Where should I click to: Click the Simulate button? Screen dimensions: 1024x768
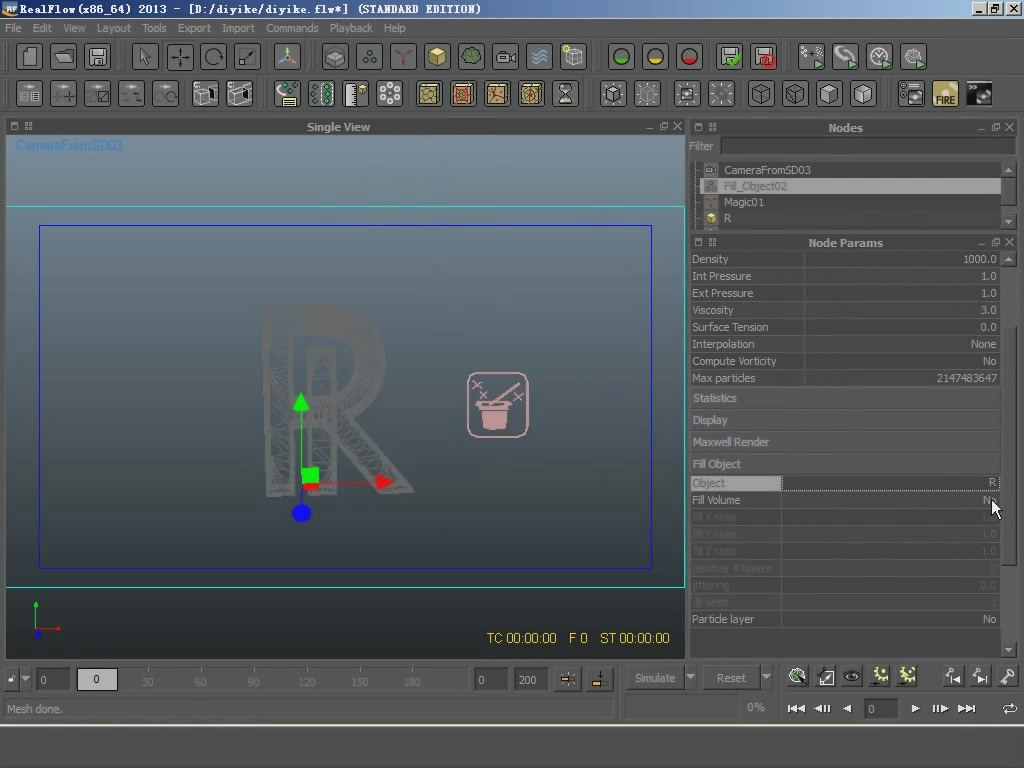pos(655,678)
